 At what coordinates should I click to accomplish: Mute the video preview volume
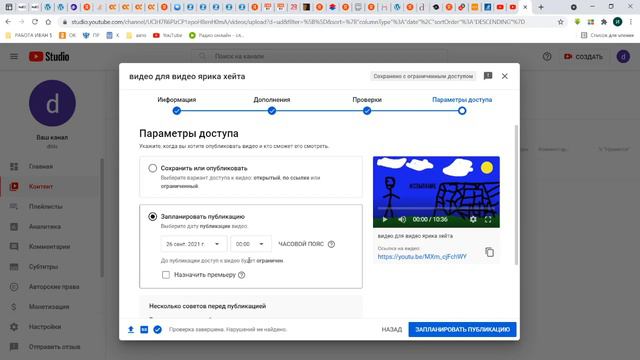(402, 219)
